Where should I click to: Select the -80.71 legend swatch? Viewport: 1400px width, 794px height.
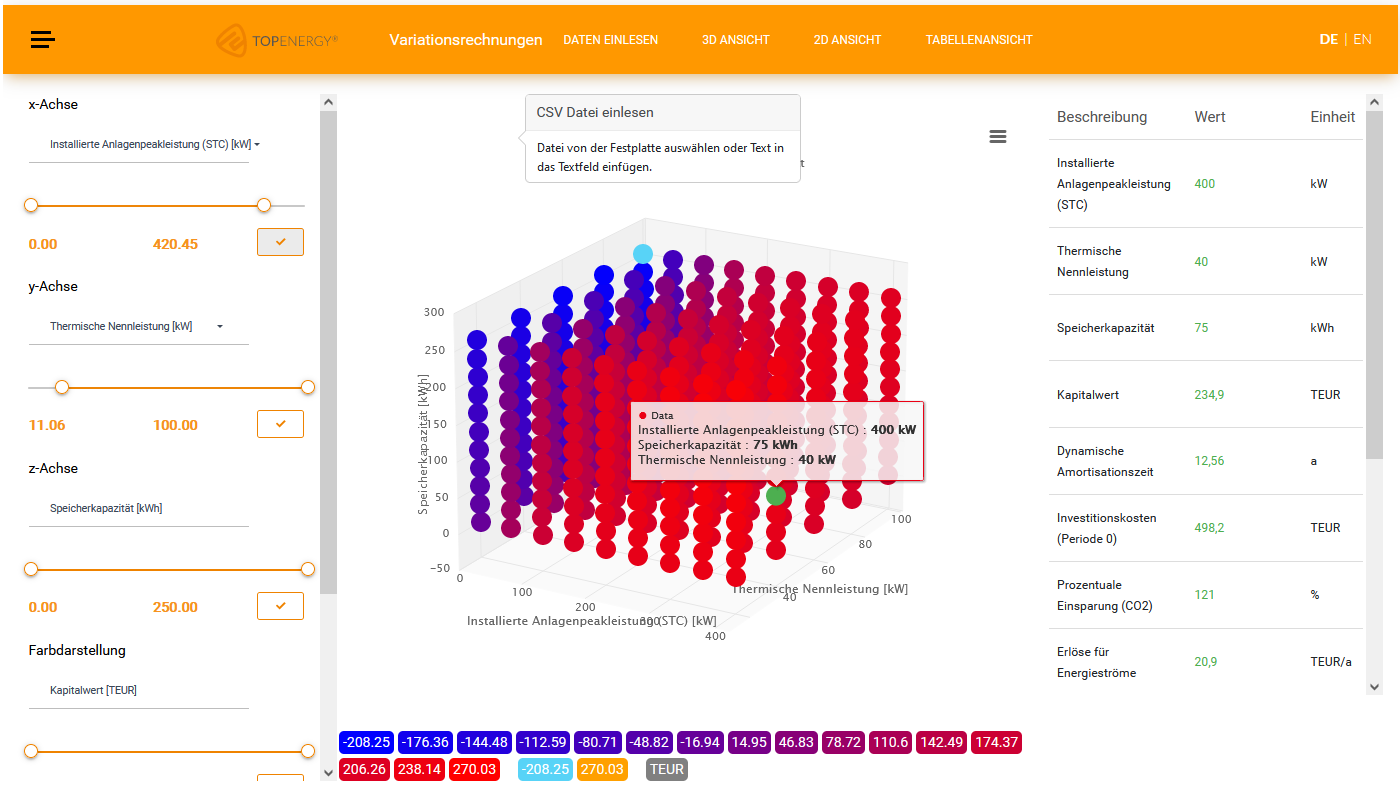click(599, 742)
